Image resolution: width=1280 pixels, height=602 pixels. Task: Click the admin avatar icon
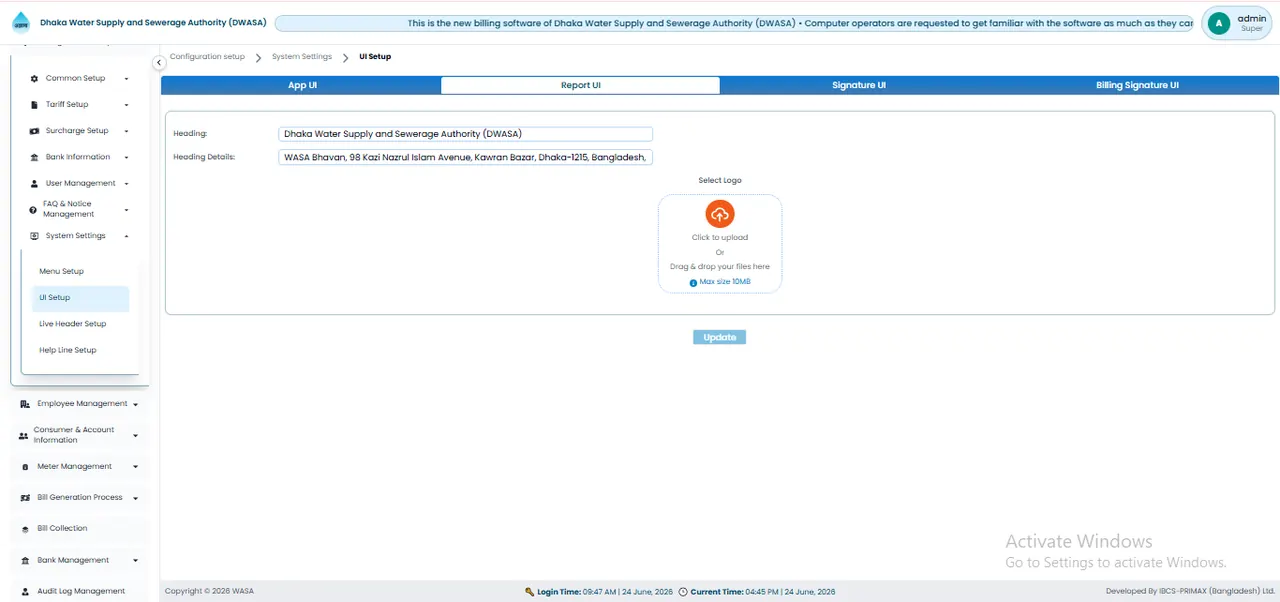[x=1219, y=23]
